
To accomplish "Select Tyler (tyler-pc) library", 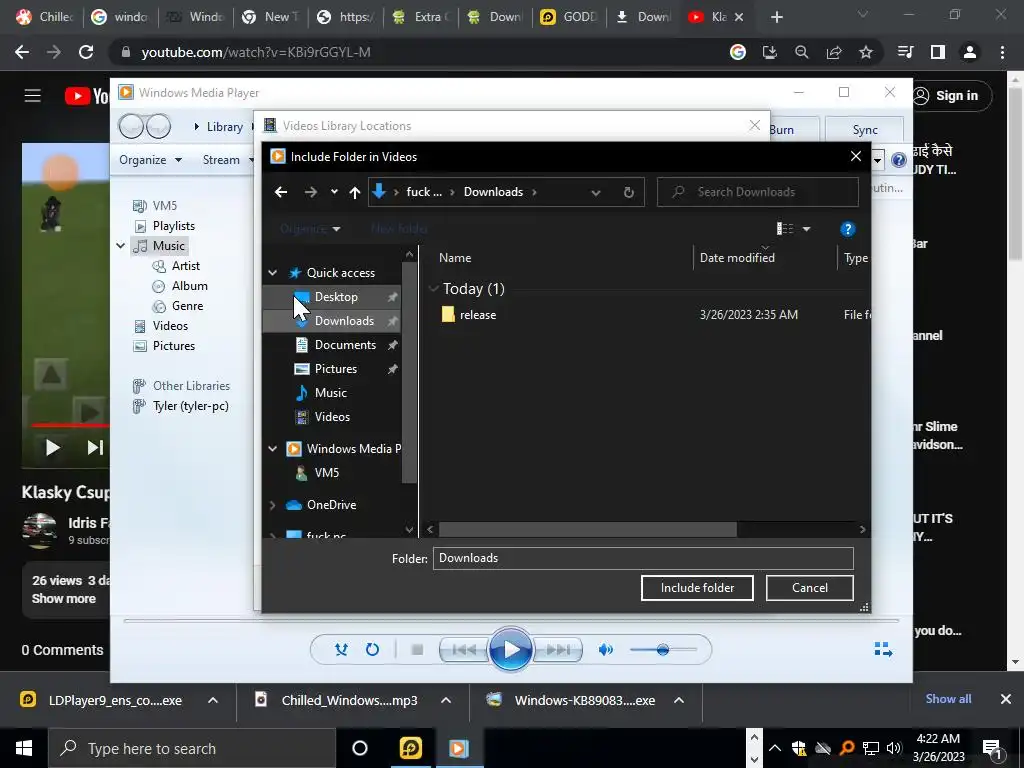I will point(190,406).
